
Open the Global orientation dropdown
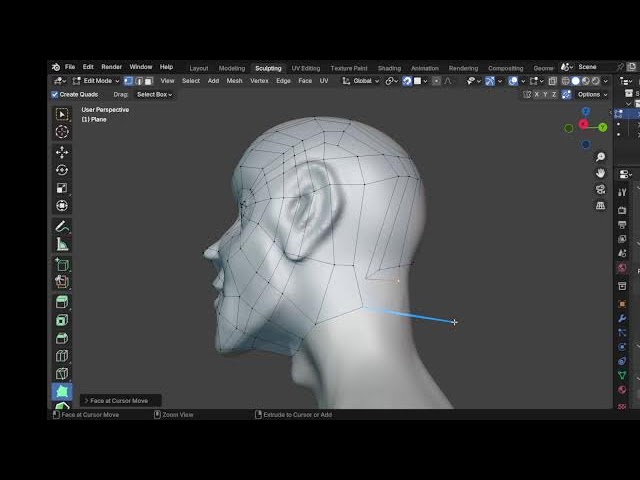pyautogui.click(x=361, y=81)
